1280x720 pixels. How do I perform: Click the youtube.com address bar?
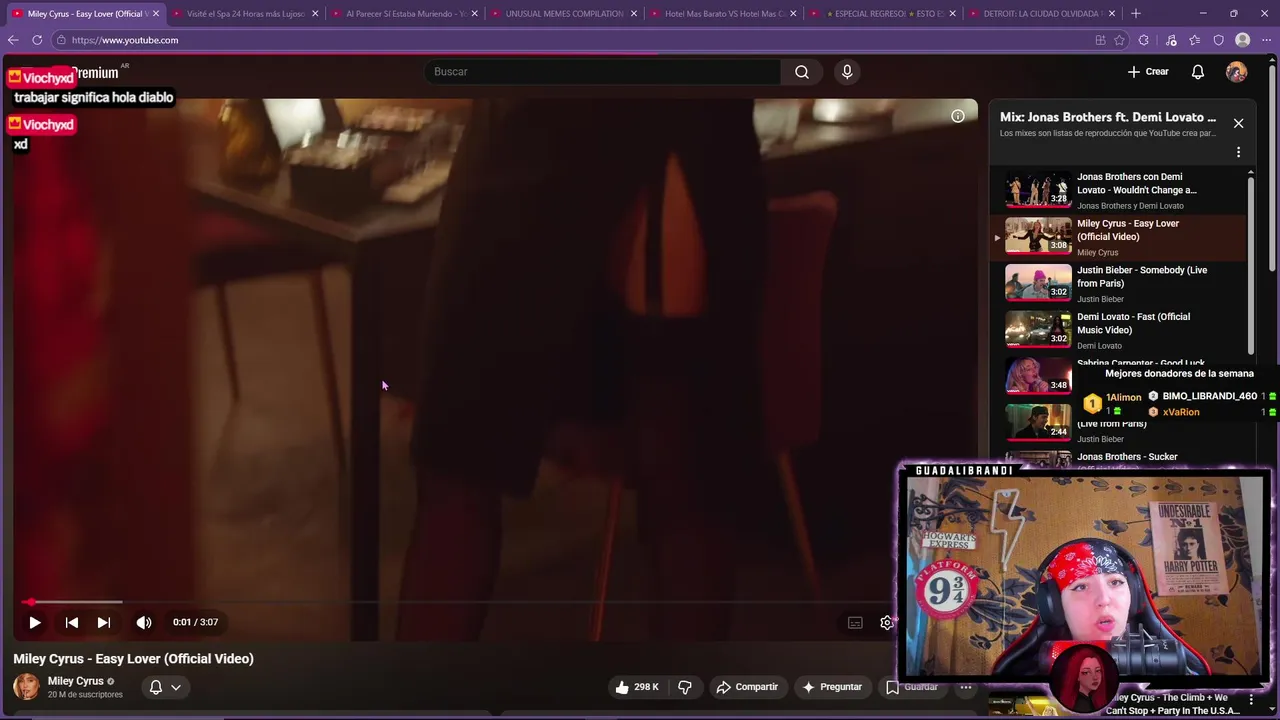570,40
